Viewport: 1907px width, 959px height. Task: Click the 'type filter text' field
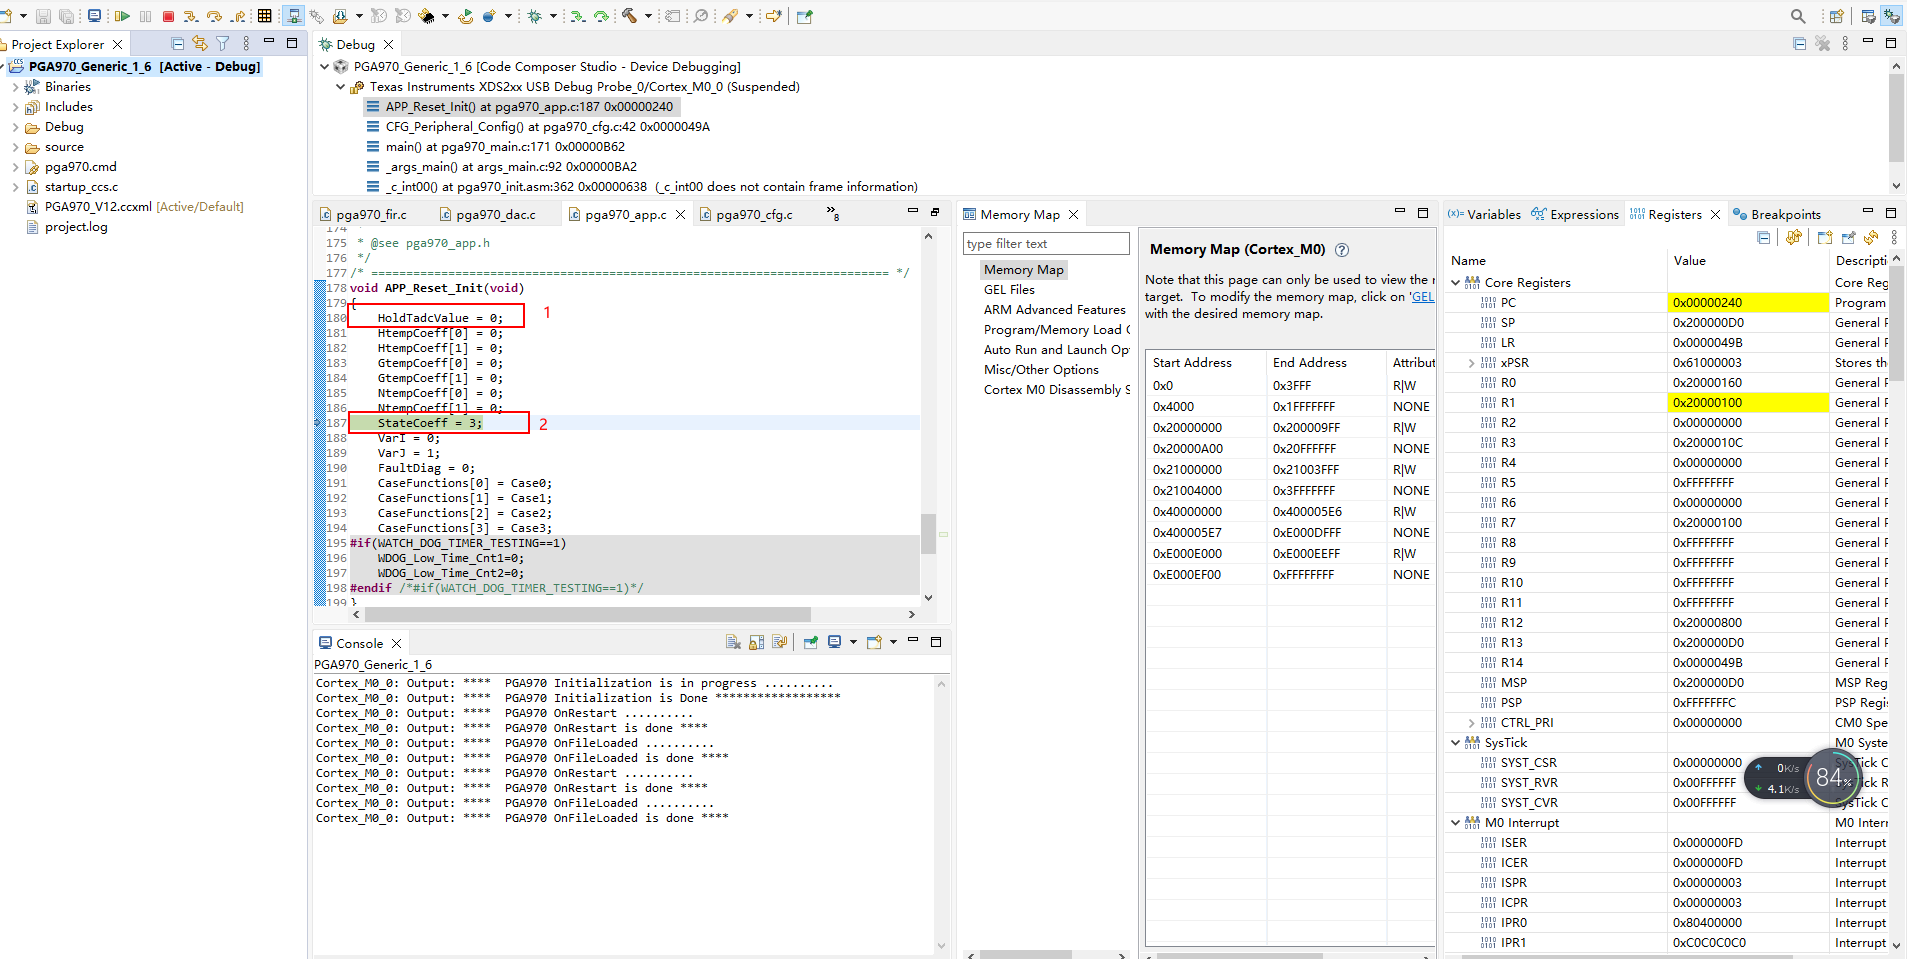(1045, 244)
